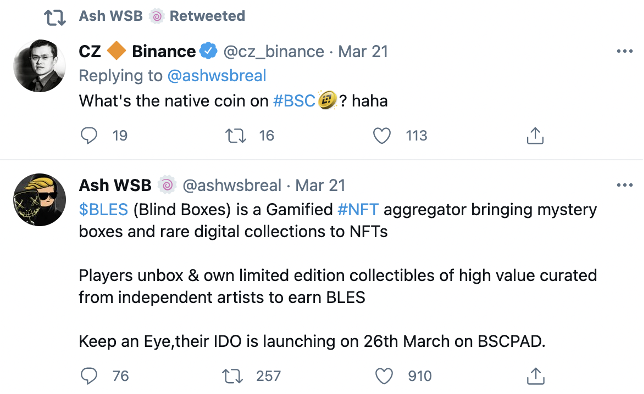Image resolution: width=644 pixels, height=394 pixels.
Task: Click the blue verified badge next to Binance
Action: 208,51
